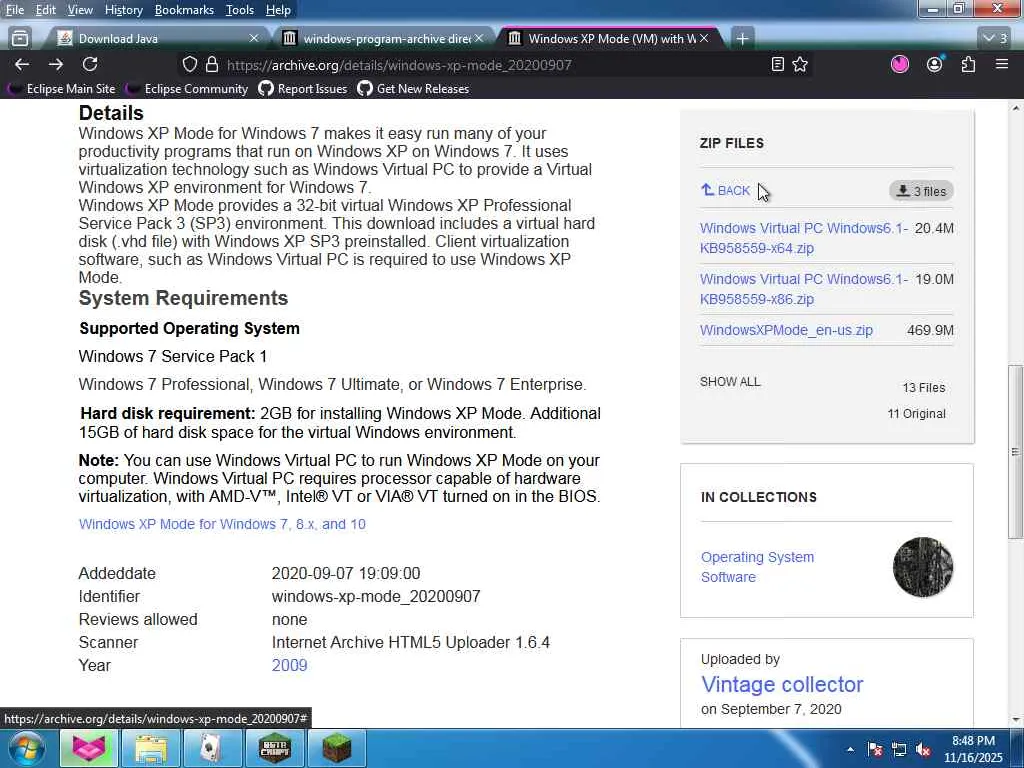Open Minecraft grass block taskbar icon
Image resolution: width=1024 pixels, height=768 pixels.
click(x=336, y=748)
